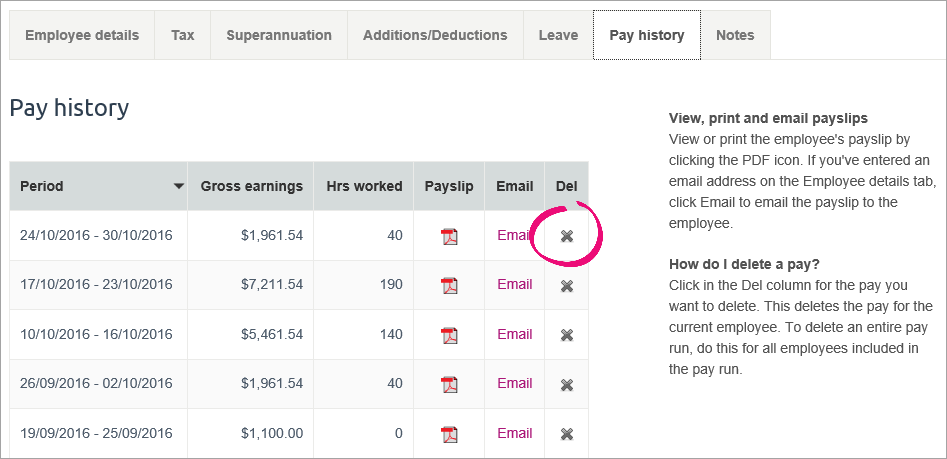Viewport: 947px width, 459px height.
Task: Delete the 26/09/2016 - 02/10/2016 pay
Action: click(x=567, y=384)
